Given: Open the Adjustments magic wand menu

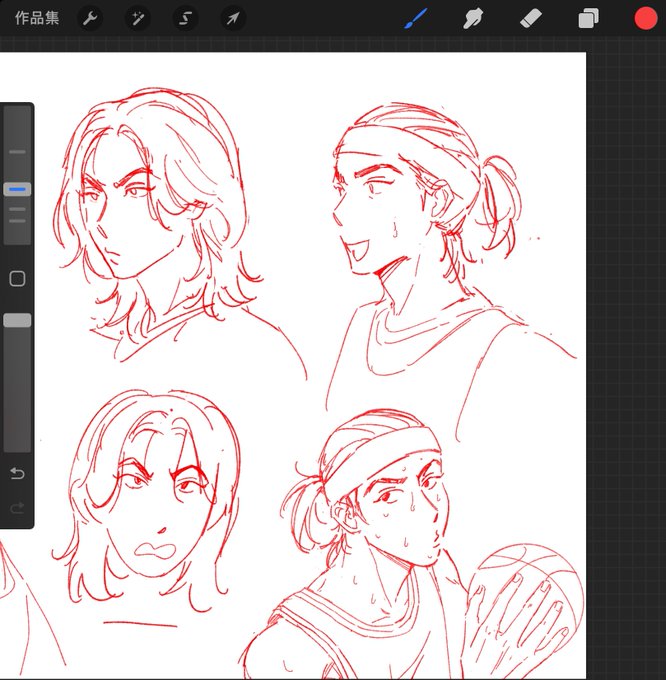Looking at the screenshot, I should click(138, 19).
